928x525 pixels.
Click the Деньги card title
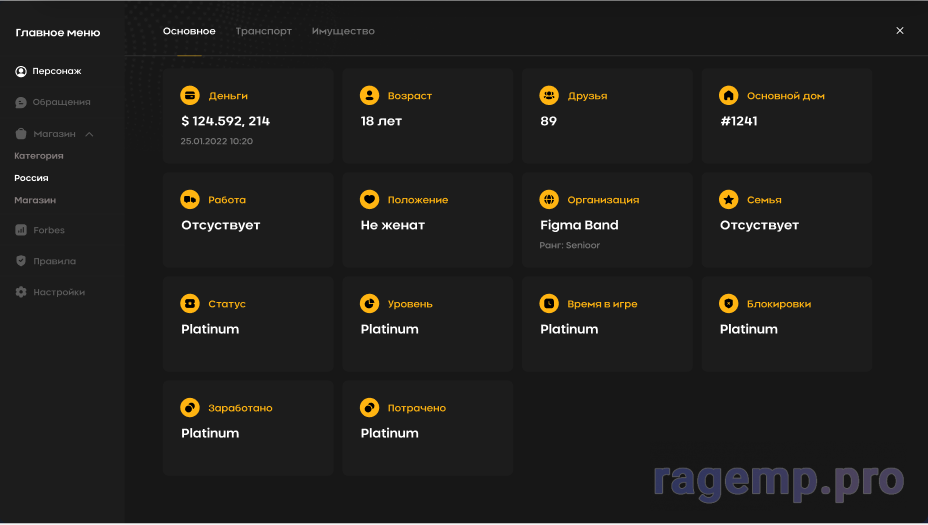click(228, 96)
